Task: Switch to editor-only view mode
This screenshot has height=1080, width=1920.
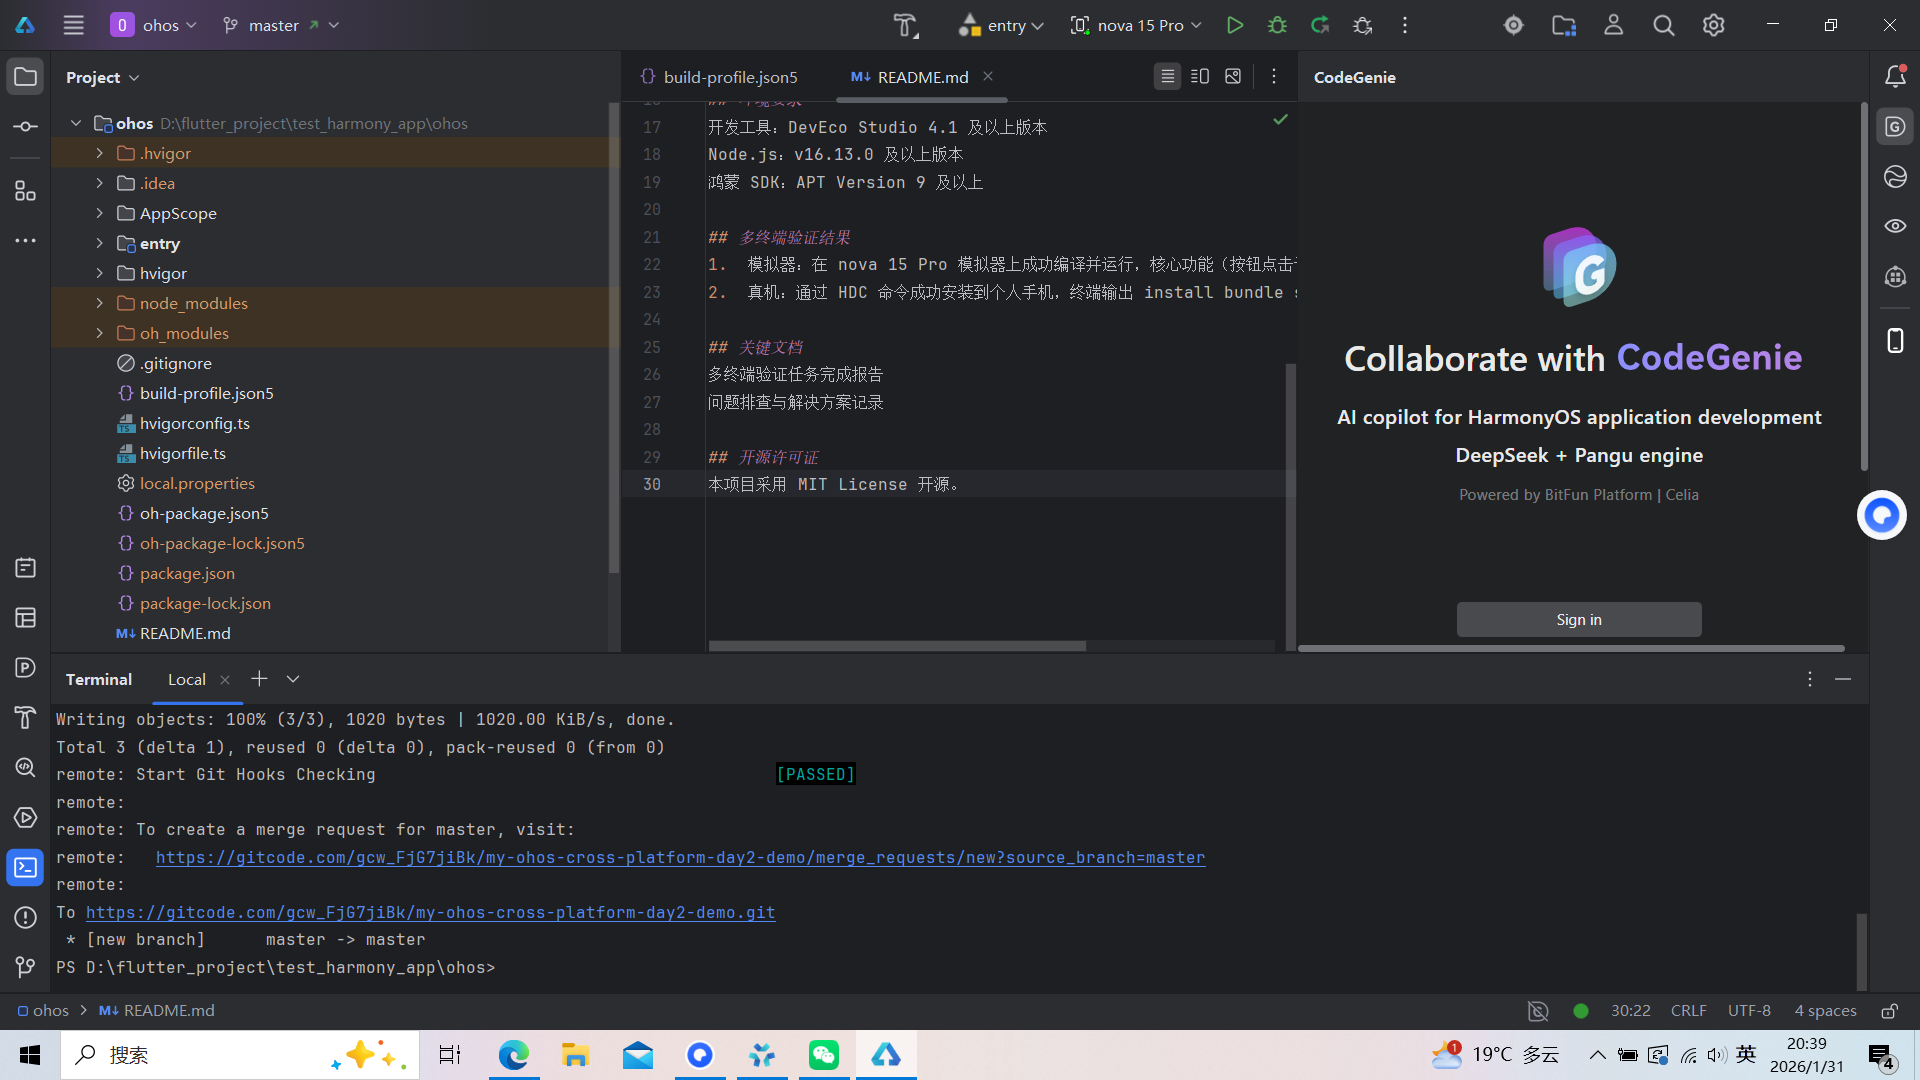Action: 1167,77
